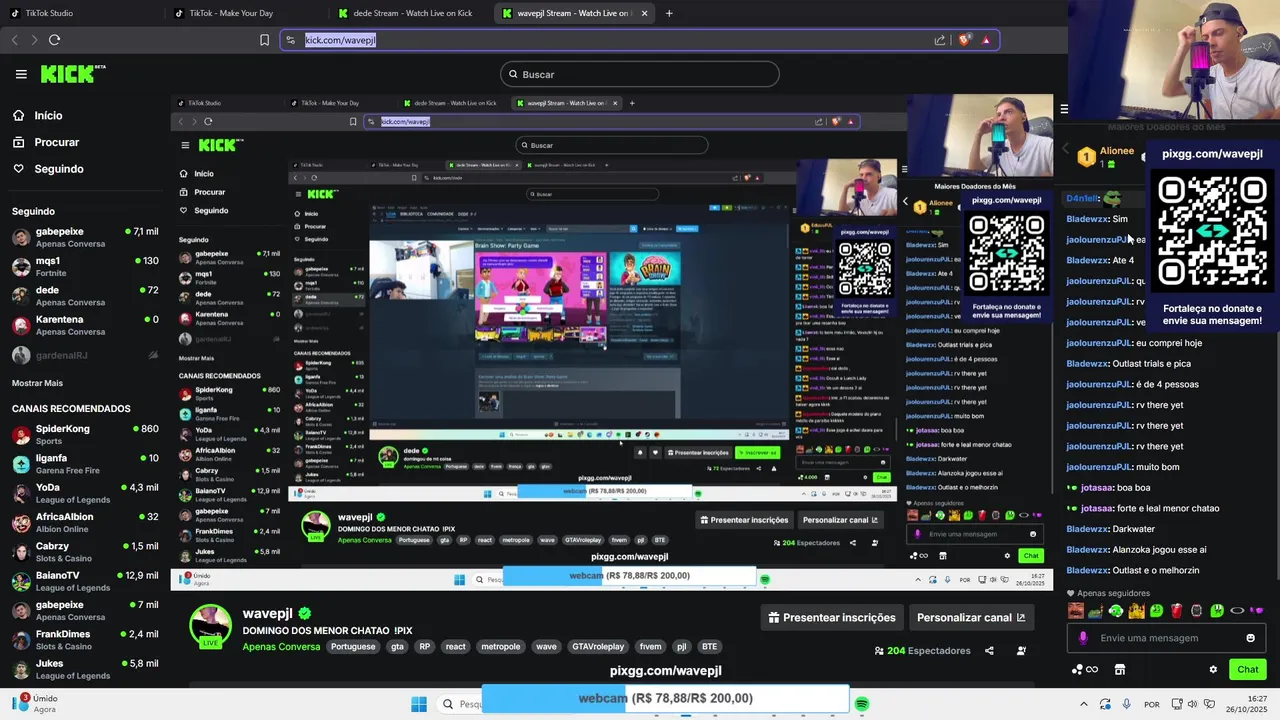Click the KICK logo
Viewport: 1280px width, 720px height.
pyautogui.click(x=72, y=74)
